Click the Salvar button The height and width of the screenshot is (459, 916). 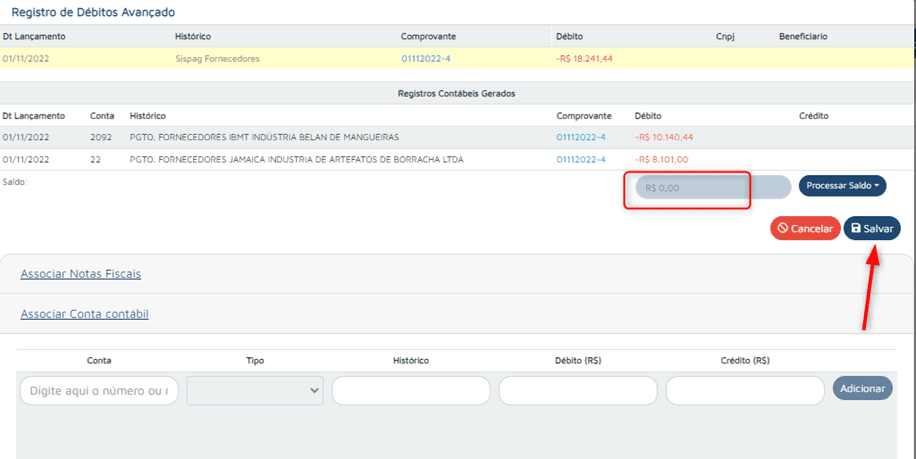point(872,228)
